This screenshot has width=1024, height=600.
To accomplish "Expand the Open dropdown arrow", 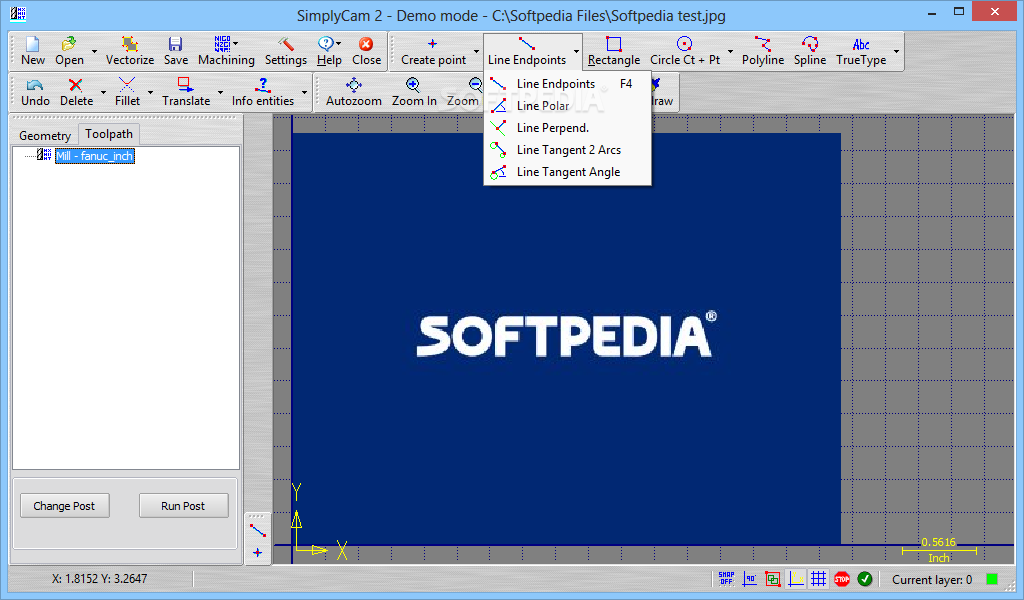I will [94, 52].
